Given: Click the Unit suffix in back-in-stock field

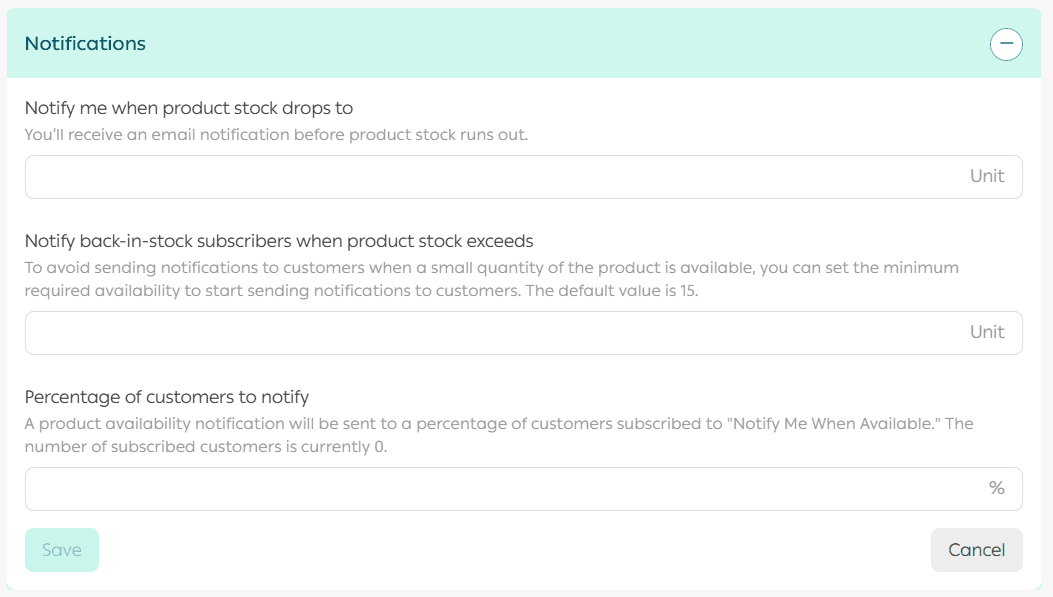Looking at the screenshot, I should pos(986,333).
